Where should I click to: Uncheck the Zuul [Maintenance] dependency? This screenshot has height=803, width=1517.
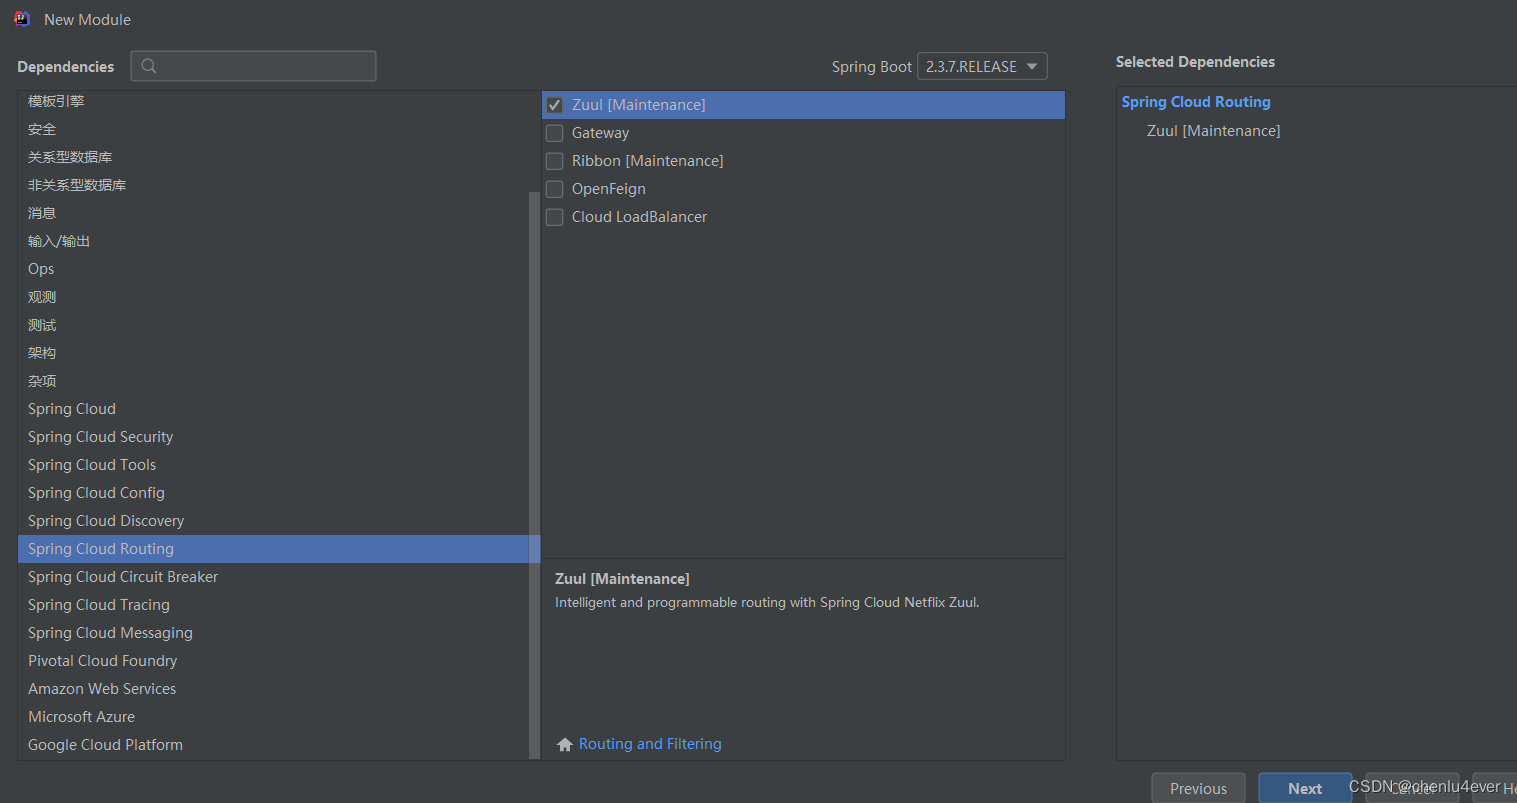tap(554, 104)
